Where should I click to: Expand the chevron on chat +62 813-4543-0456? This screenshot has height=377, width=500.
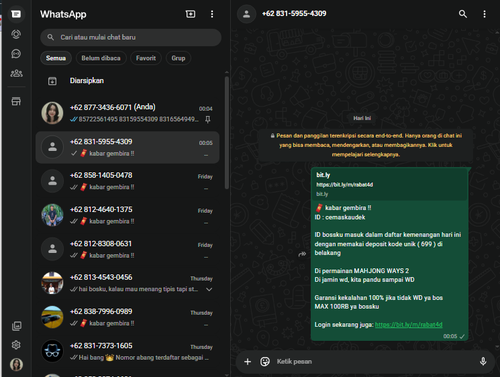pyautogui.click(x=209, y=289)
